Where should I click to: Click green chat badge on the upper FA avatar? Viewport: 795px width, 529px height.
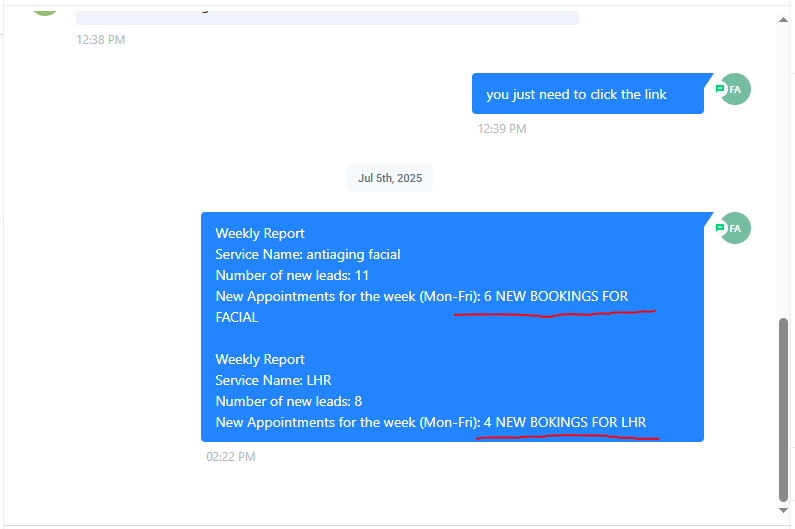tap(720, 89)
